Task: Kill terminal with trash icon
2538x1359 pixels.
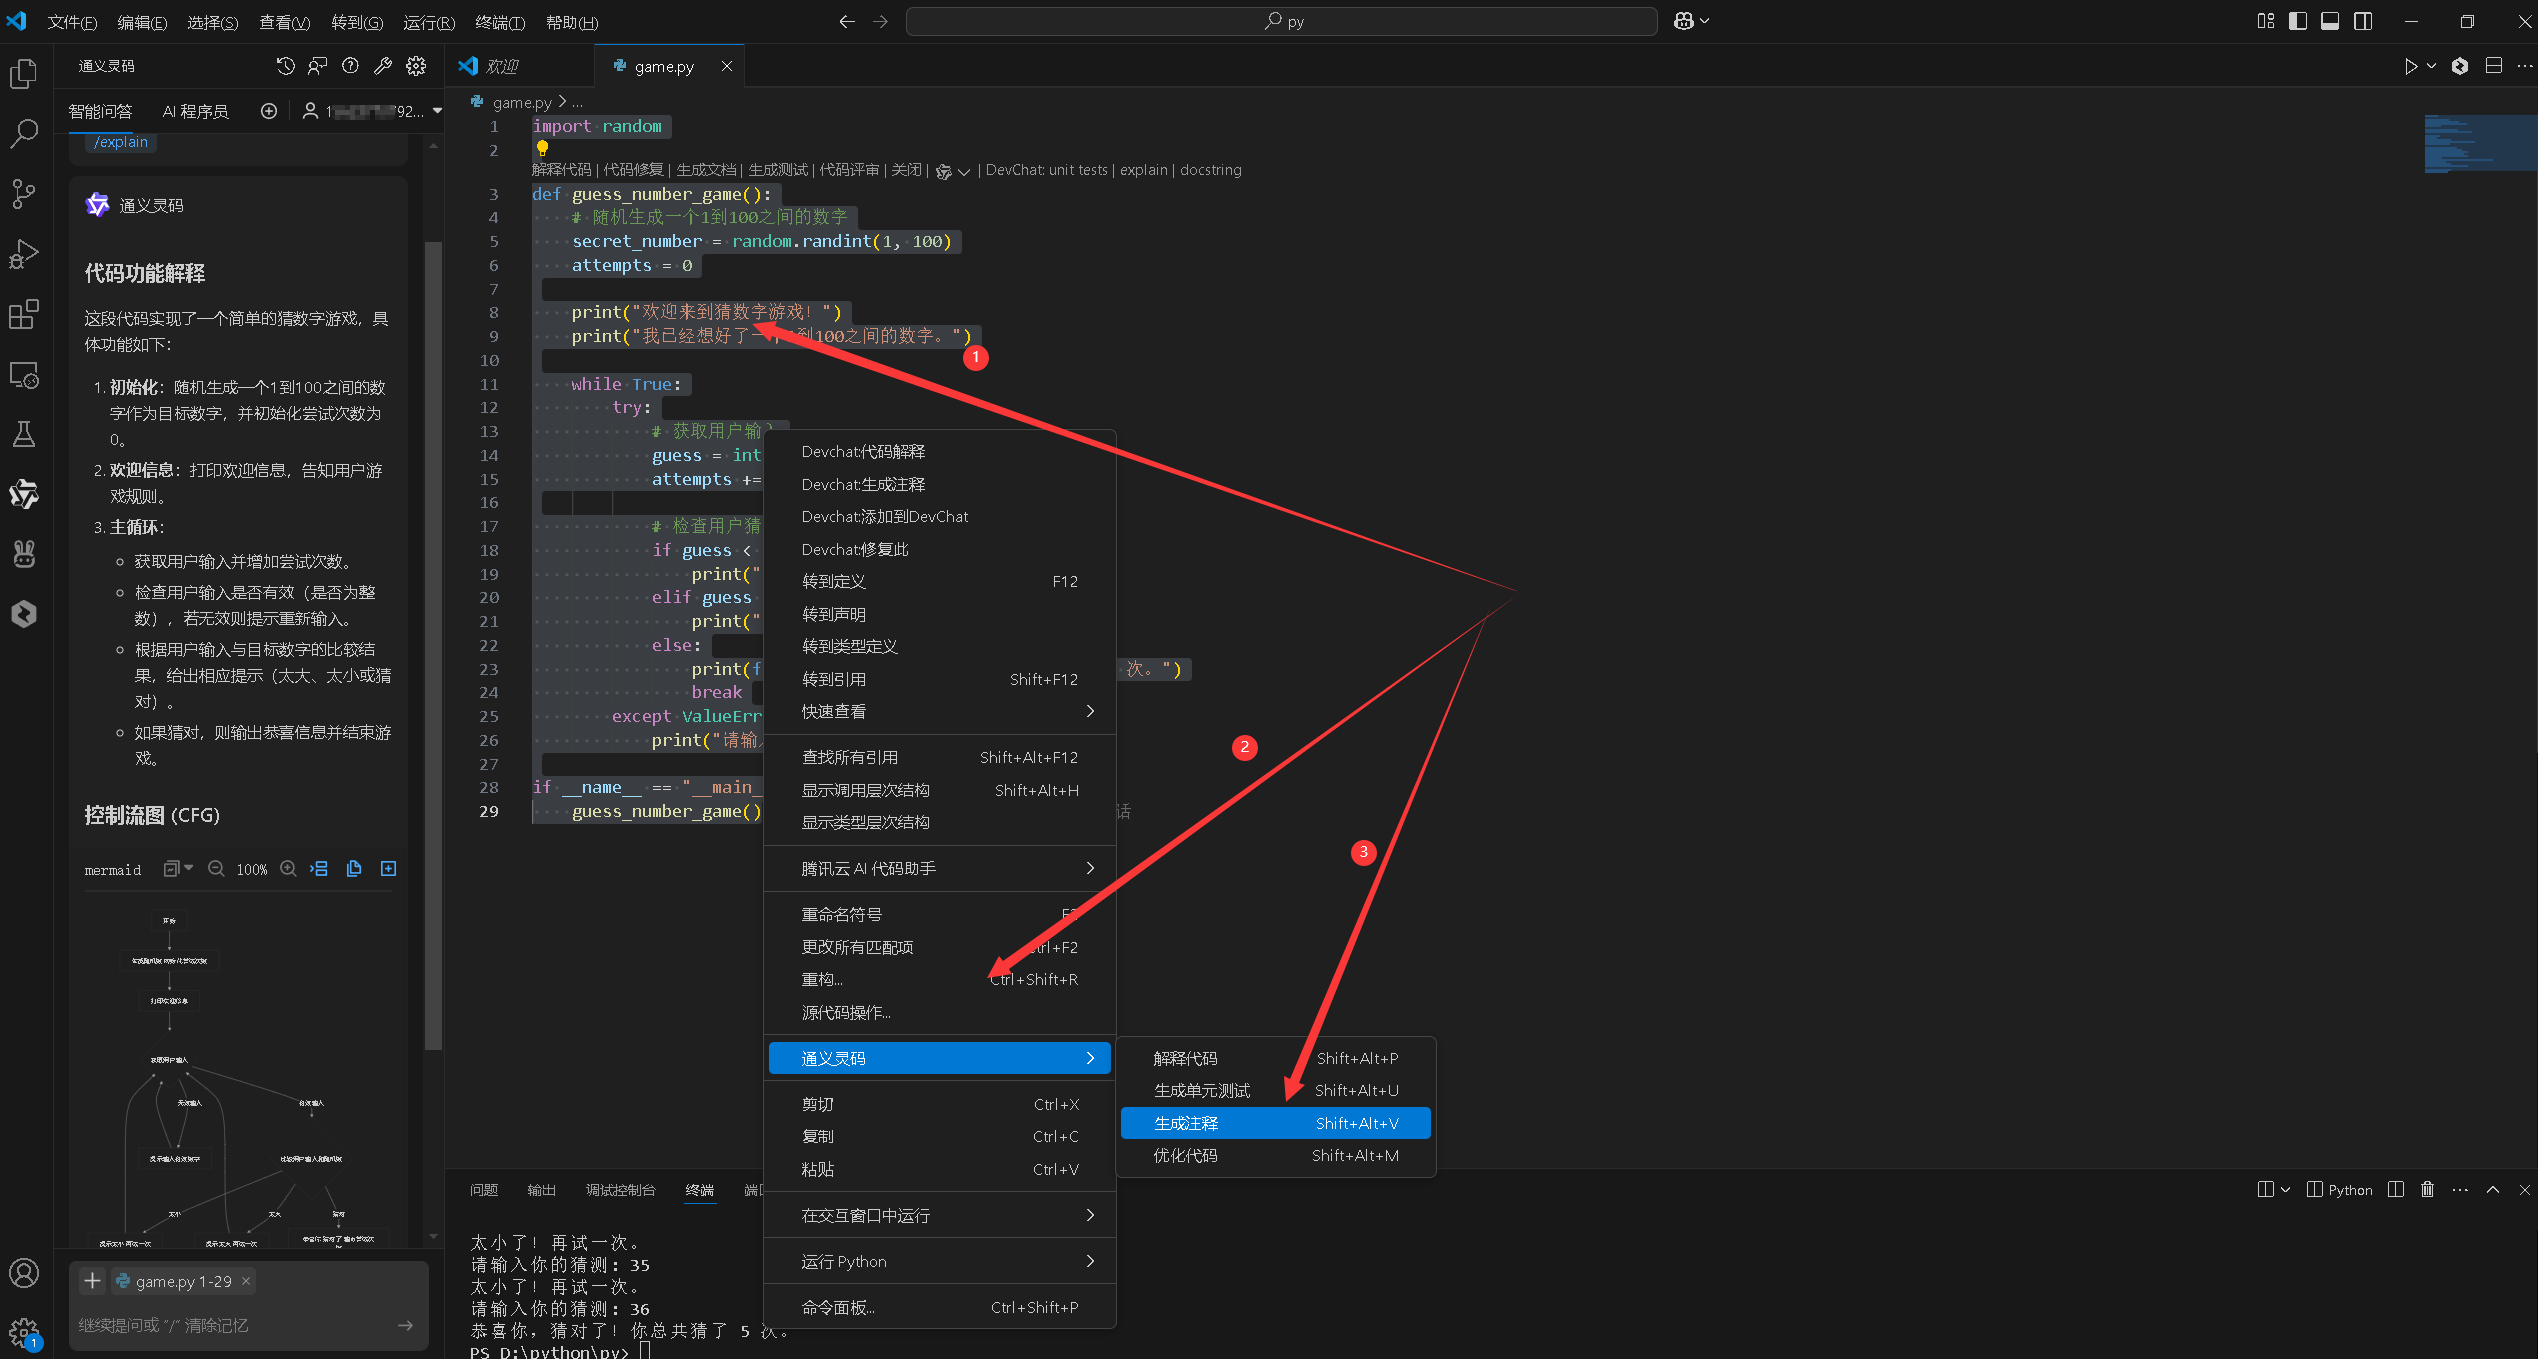Action: [2427, 1189]
